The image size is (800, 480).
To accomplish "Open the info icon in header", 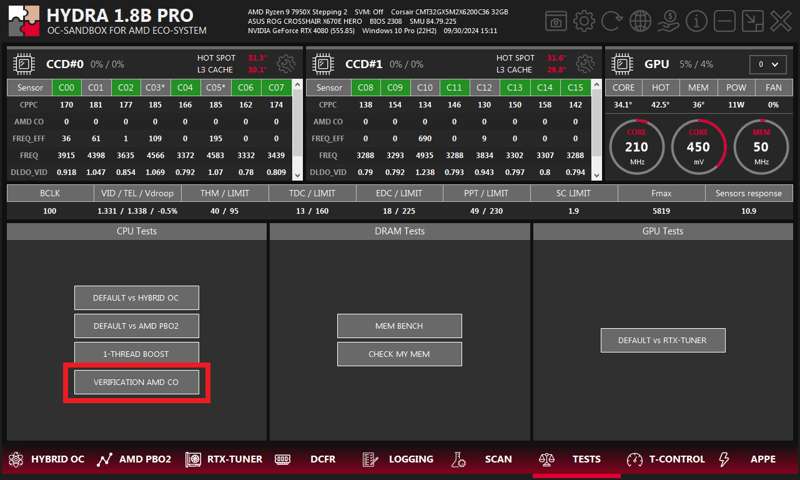I will pos(697,21).
